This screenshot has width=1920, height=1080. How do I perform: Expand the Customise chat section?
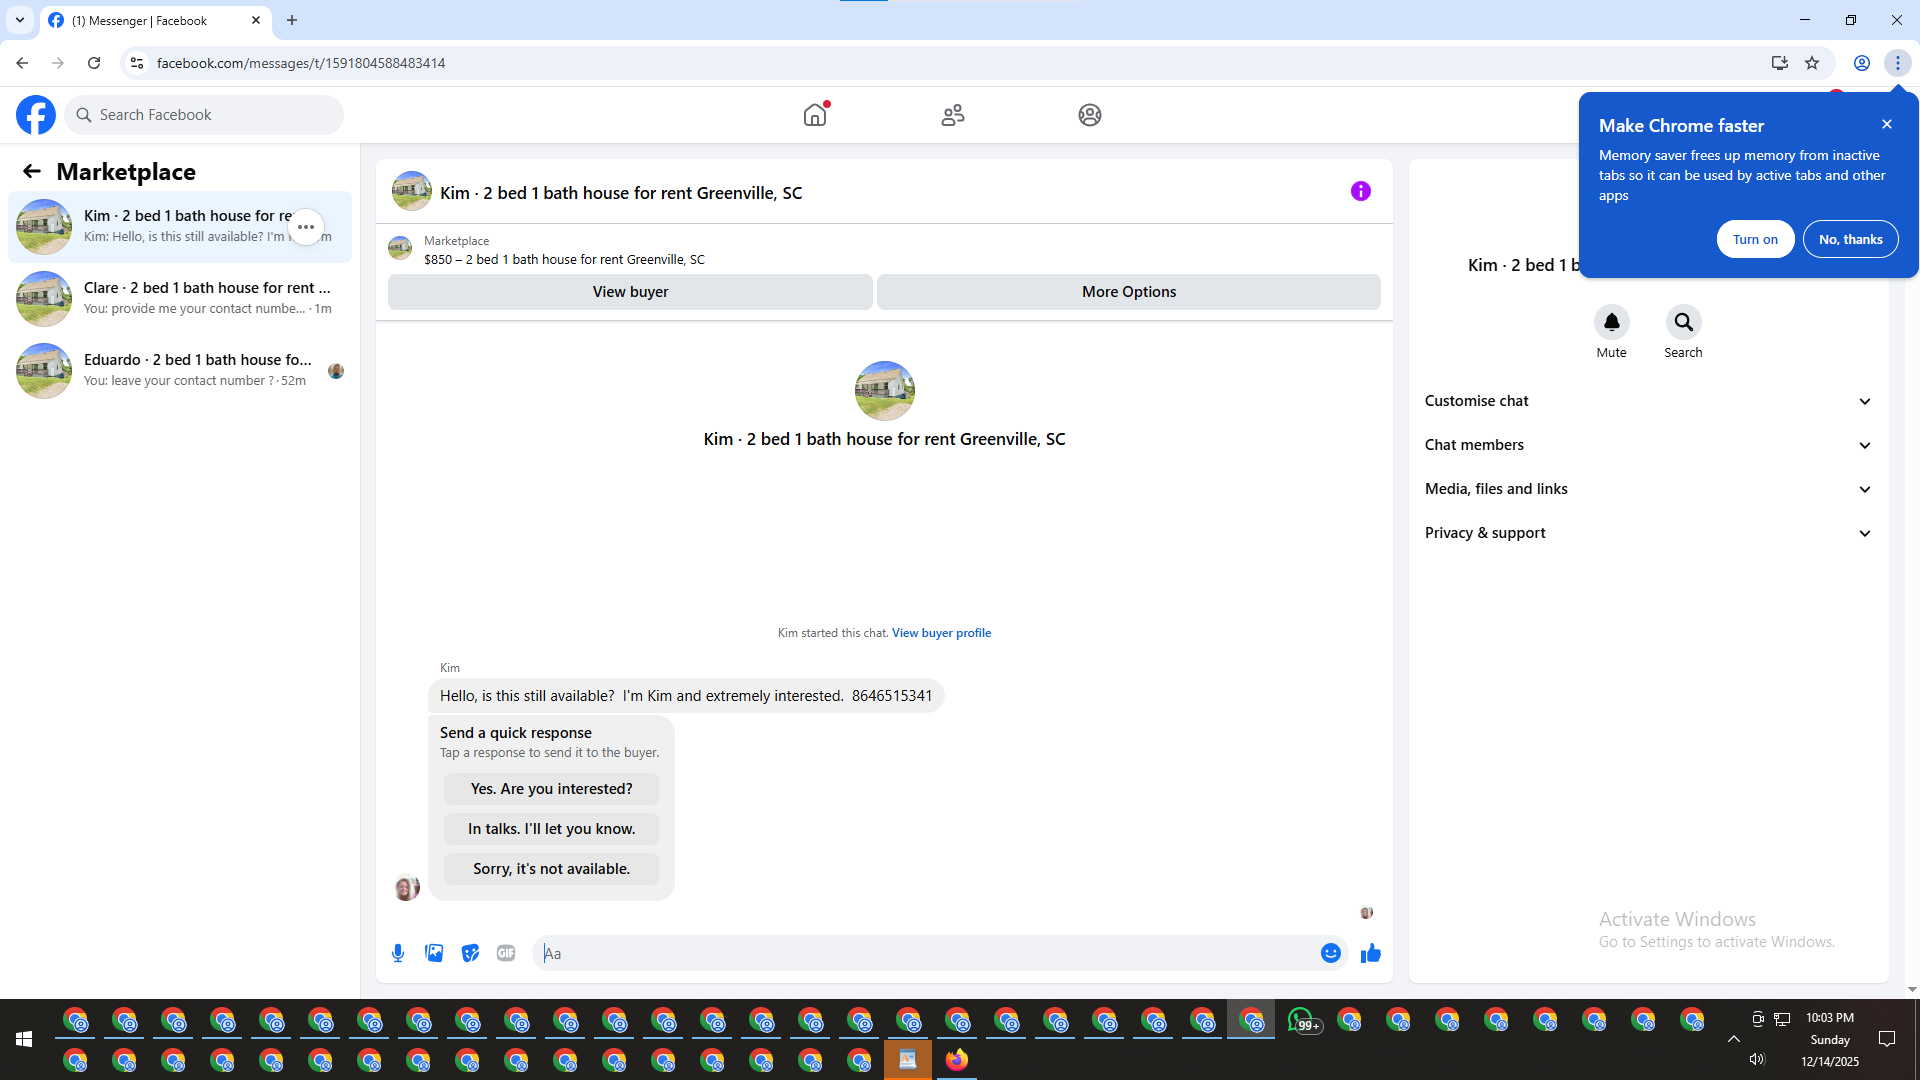tap(1646, 401)
